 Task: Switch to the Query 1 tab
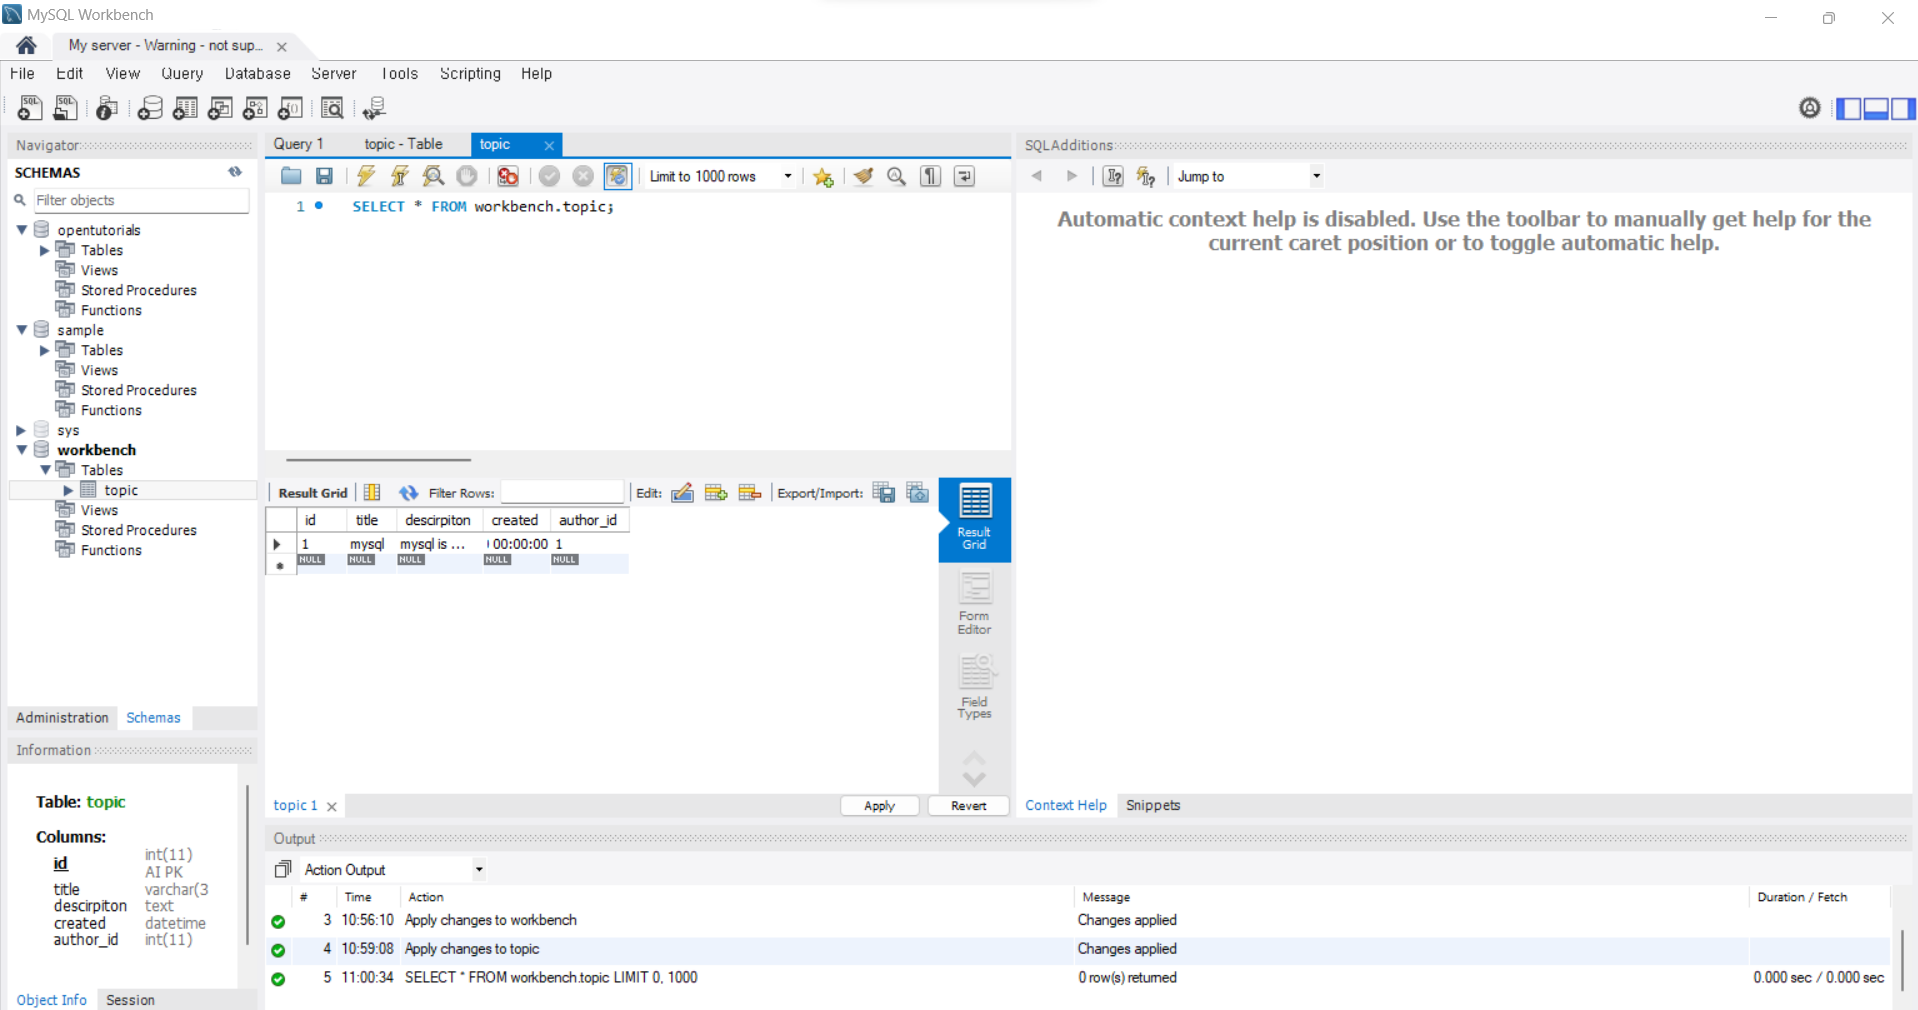(298, 144)
